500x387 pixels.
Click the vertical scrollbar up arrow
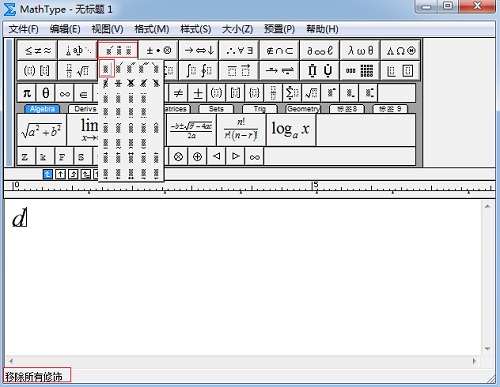(487, 207)
